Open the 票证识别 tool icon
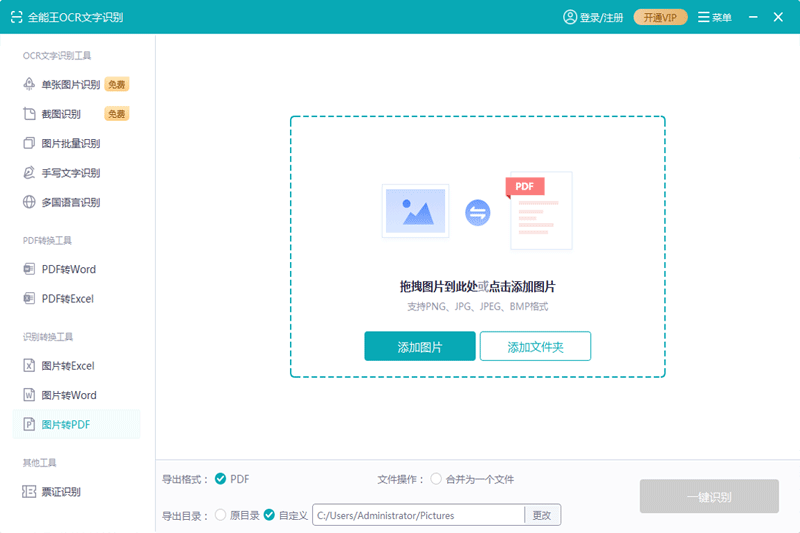Viewport: 800px width, 533px height. tap(30, 492)
